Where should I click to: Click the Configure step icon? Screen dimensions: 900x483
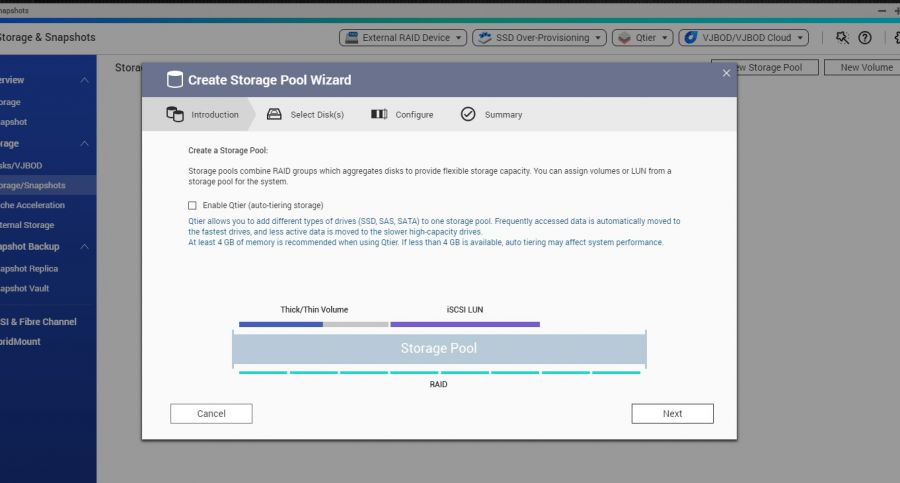point(379,114)
